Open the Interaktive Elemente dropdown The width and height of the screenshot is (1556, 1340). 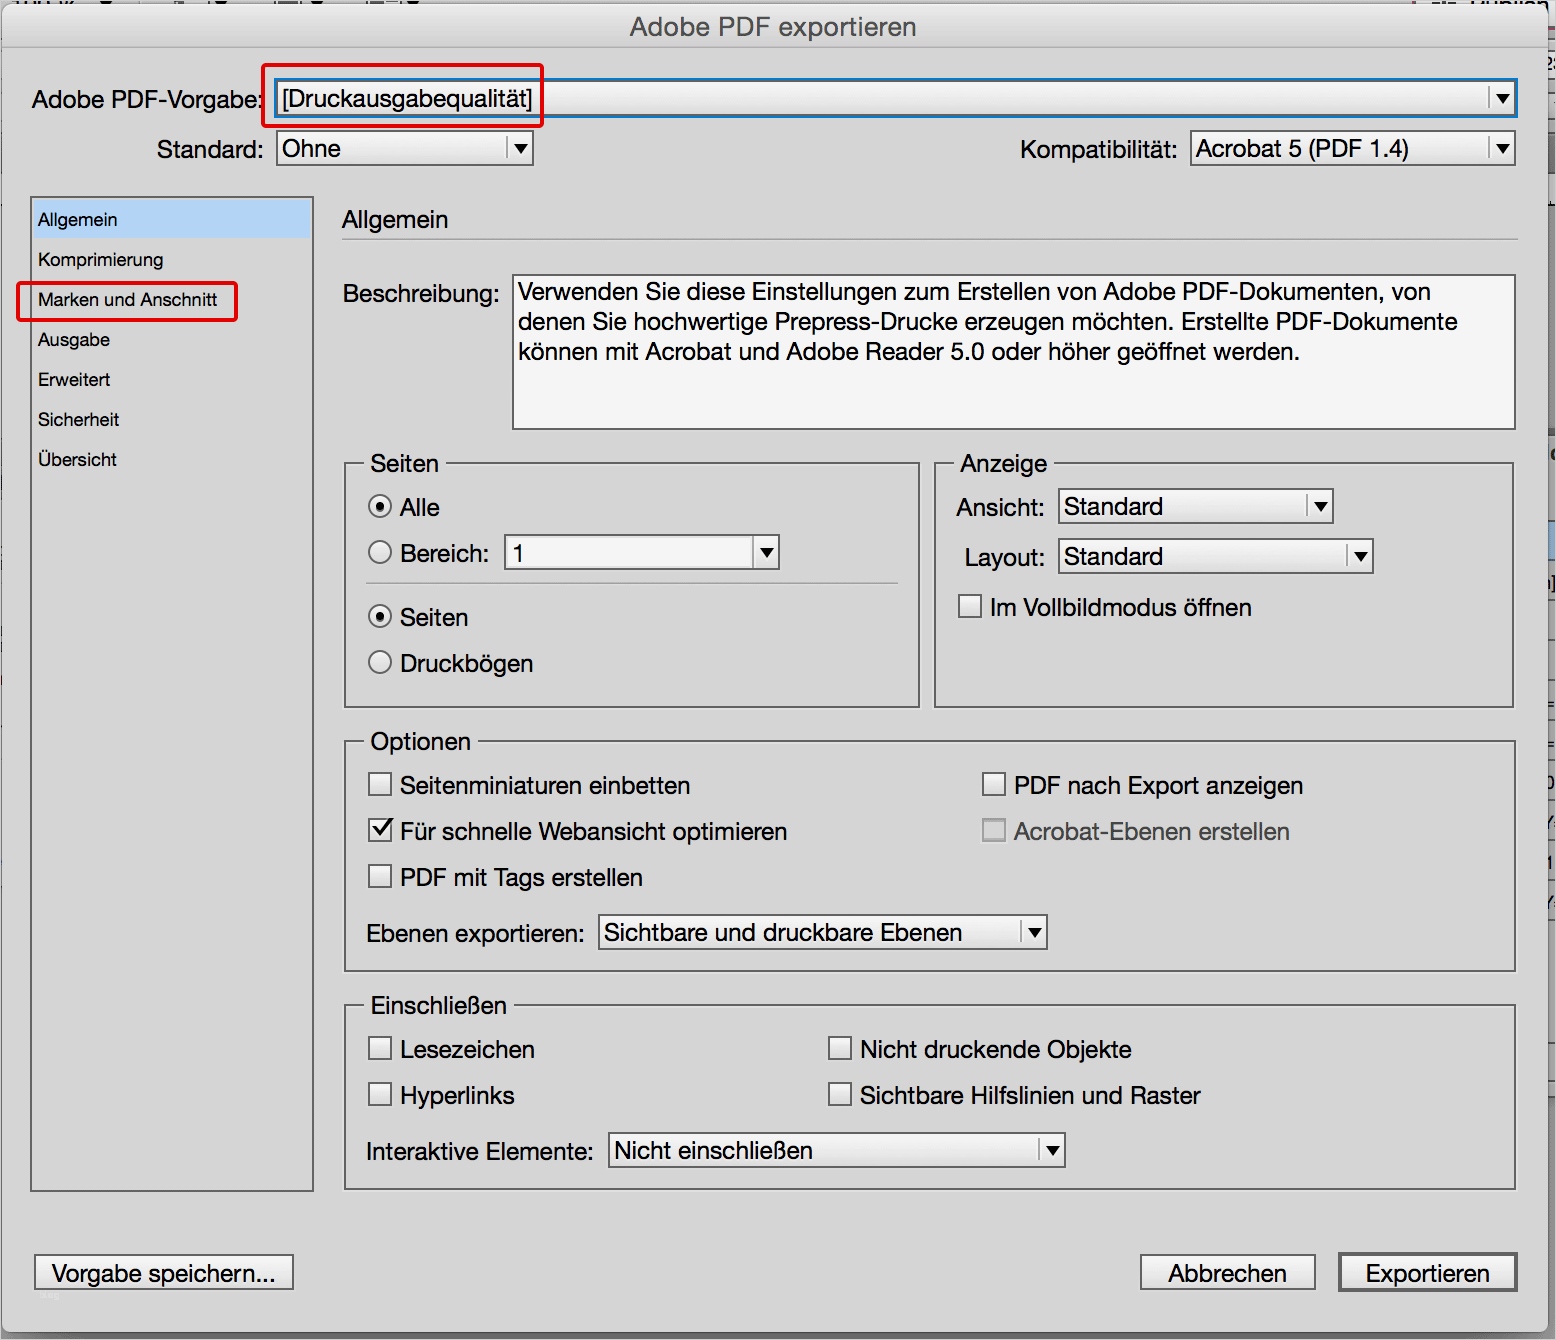(1049, 1150)
